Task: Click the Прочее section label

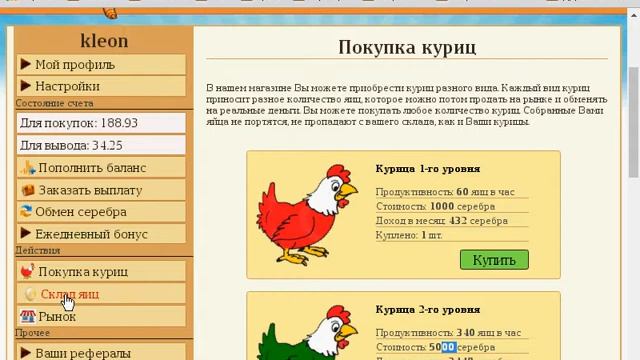Action: [32, 333]
